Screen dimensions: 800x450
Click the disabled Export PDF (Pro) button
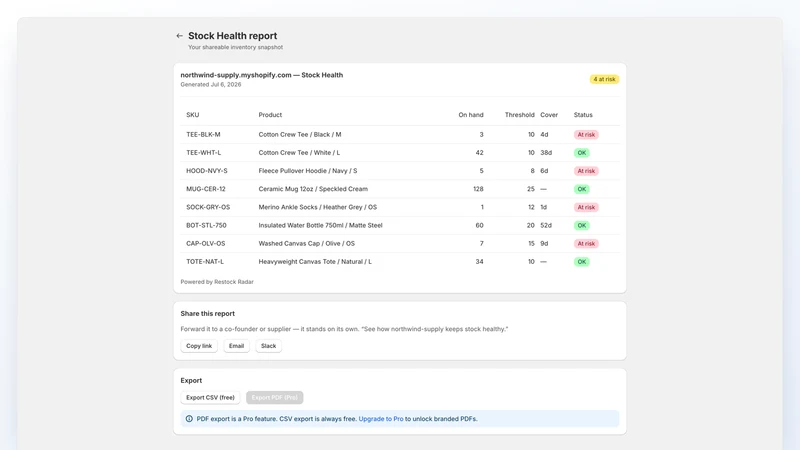click(x=274, y=397)
